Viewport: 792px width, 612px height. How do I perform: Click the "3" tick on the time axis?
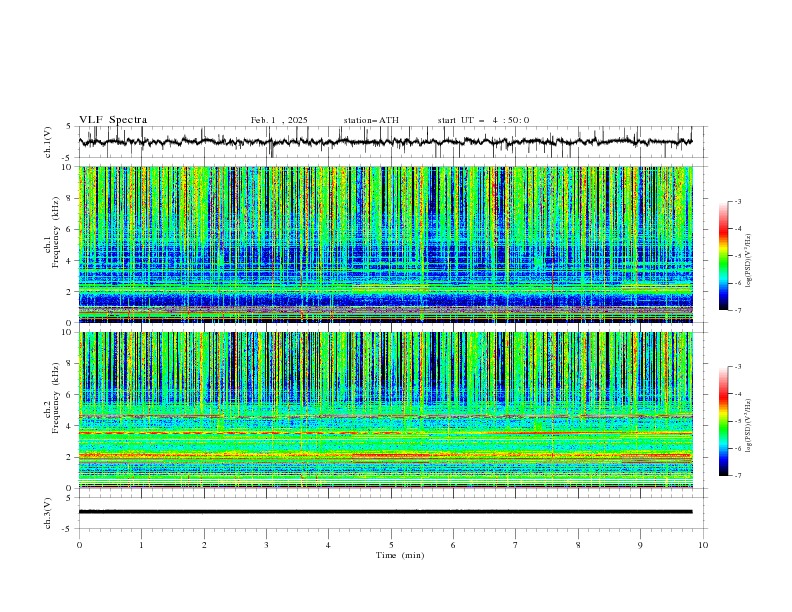[x=266, y=545]
